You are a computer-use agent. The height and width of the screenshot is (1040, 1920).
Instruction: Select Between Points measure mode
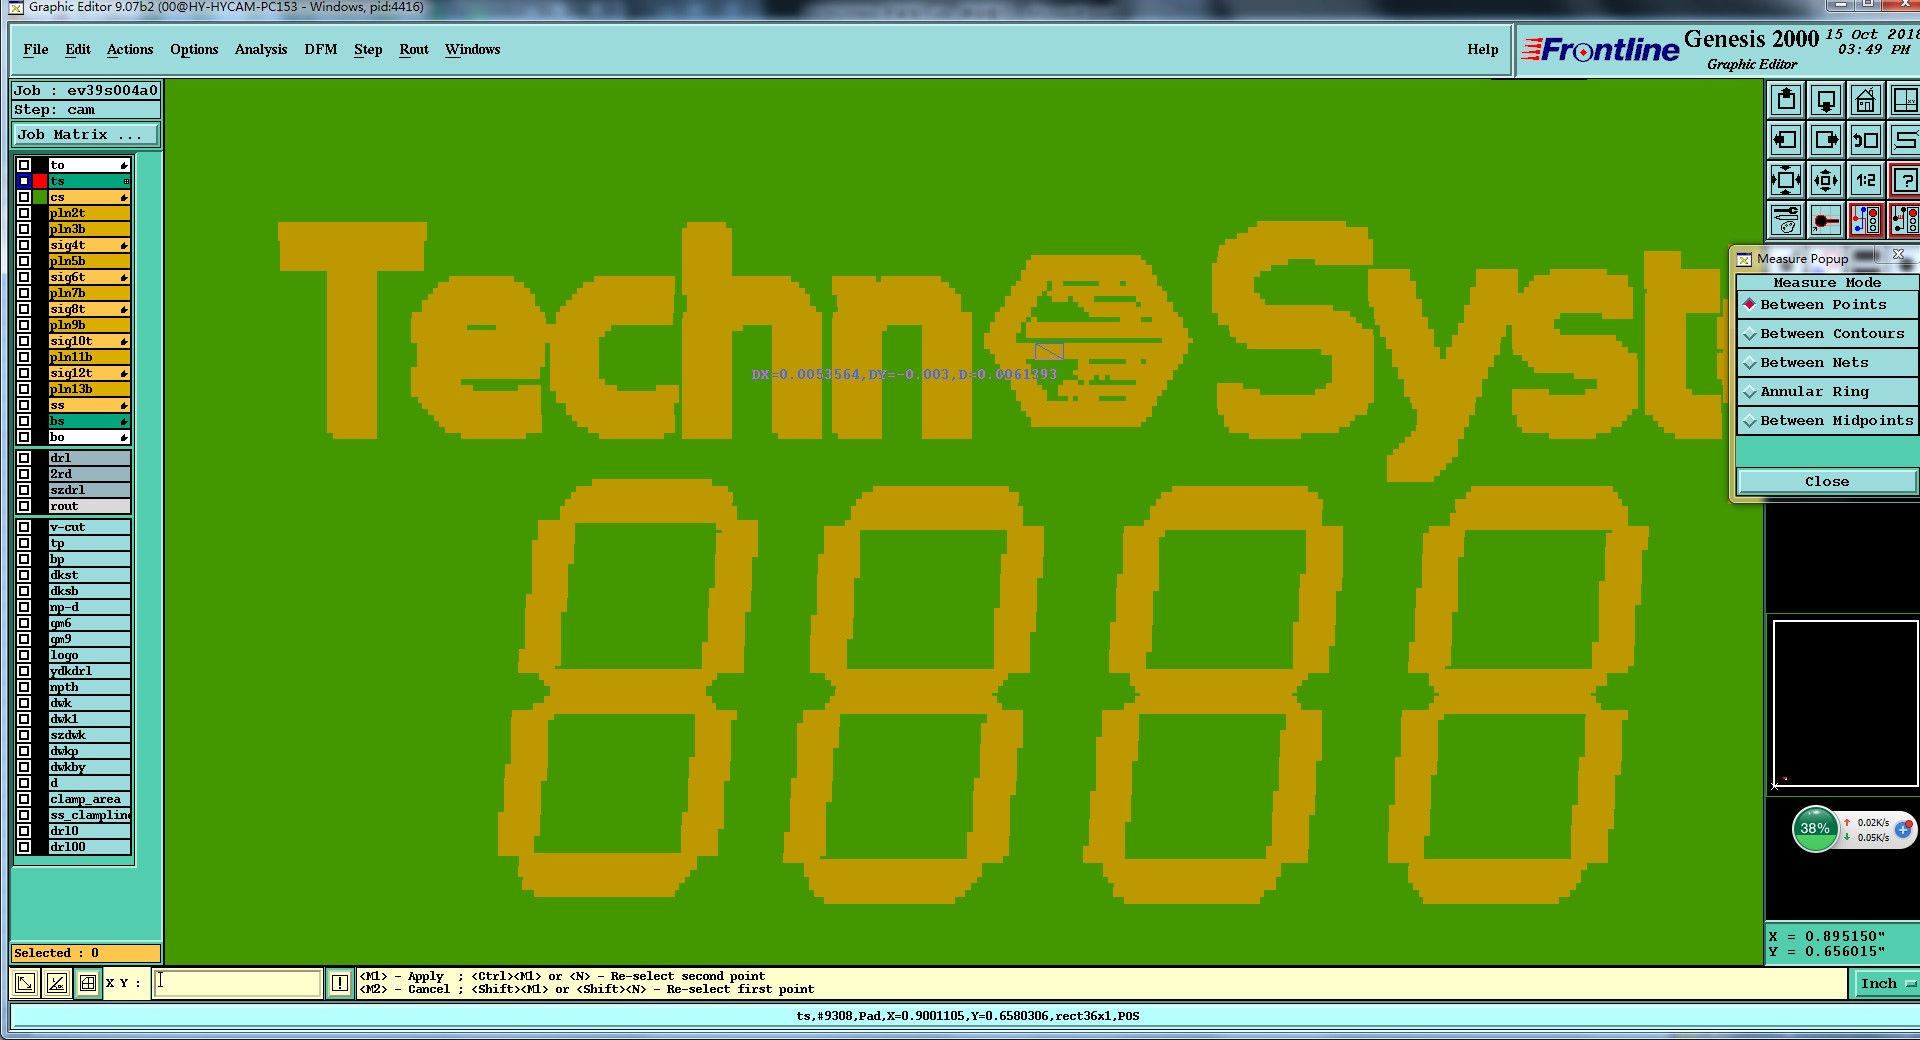pyautogui.click(x=1827, y=305)
